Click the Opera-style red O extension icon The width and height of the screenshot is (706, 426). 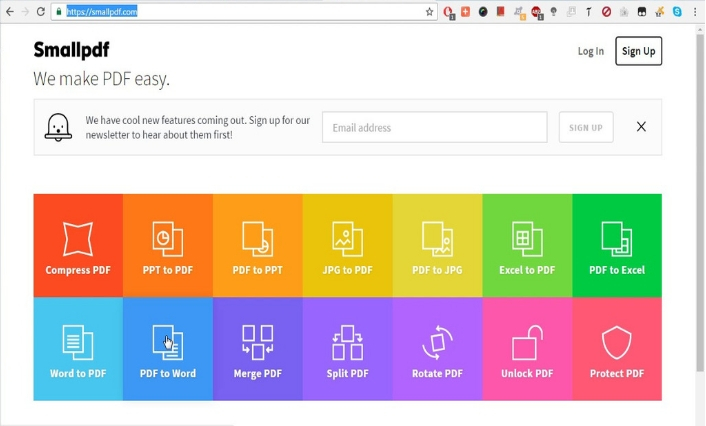(448, 13)
